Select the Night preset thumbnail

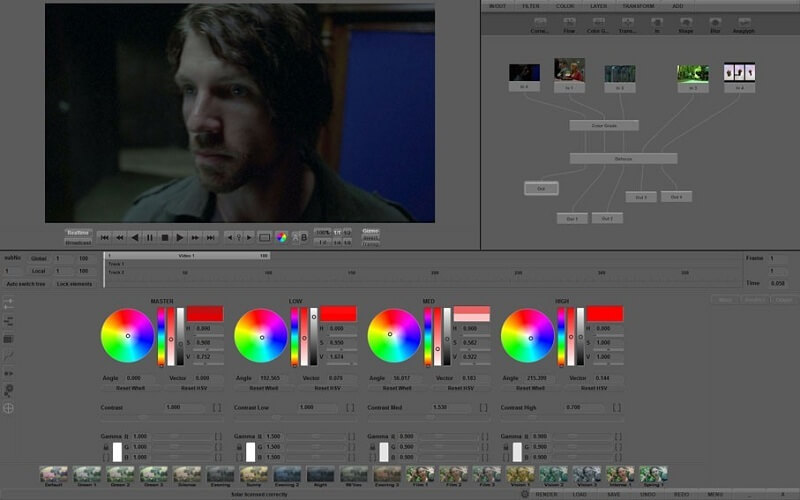pyautogui.click(x=320, y=476)
